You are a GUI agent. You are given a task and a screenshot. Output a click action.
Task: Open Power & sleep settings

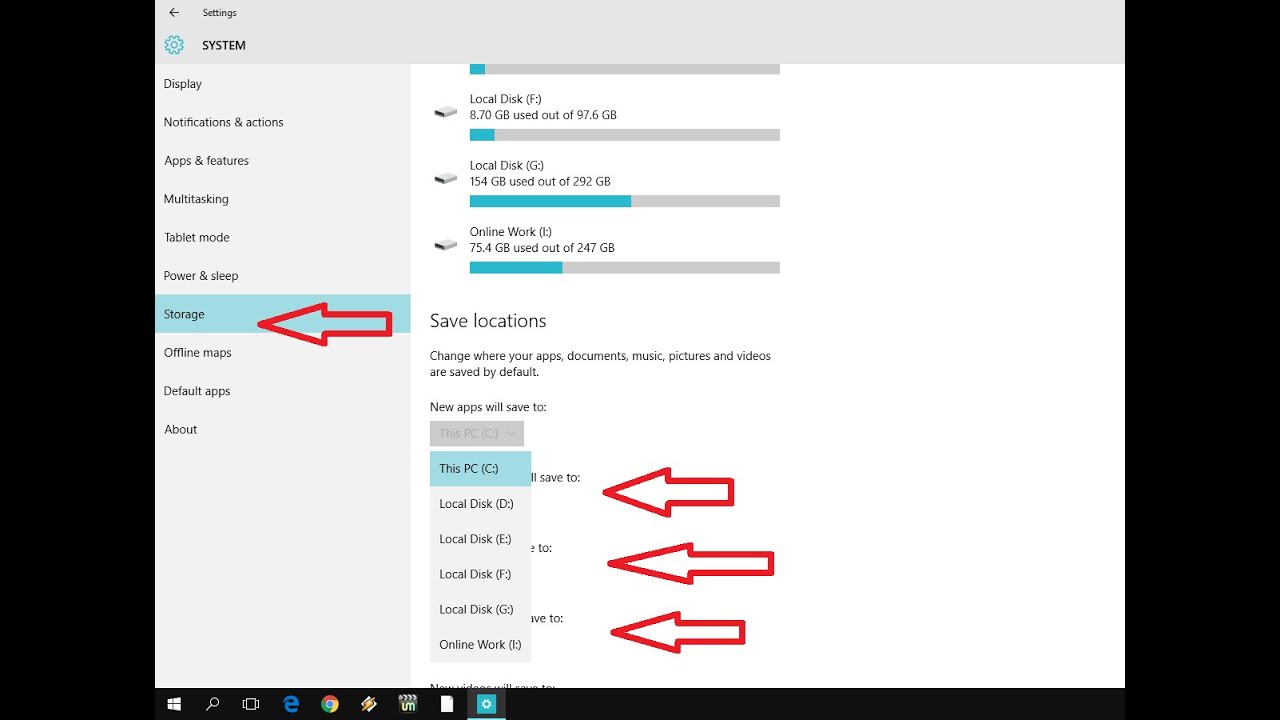coord(283,276)
